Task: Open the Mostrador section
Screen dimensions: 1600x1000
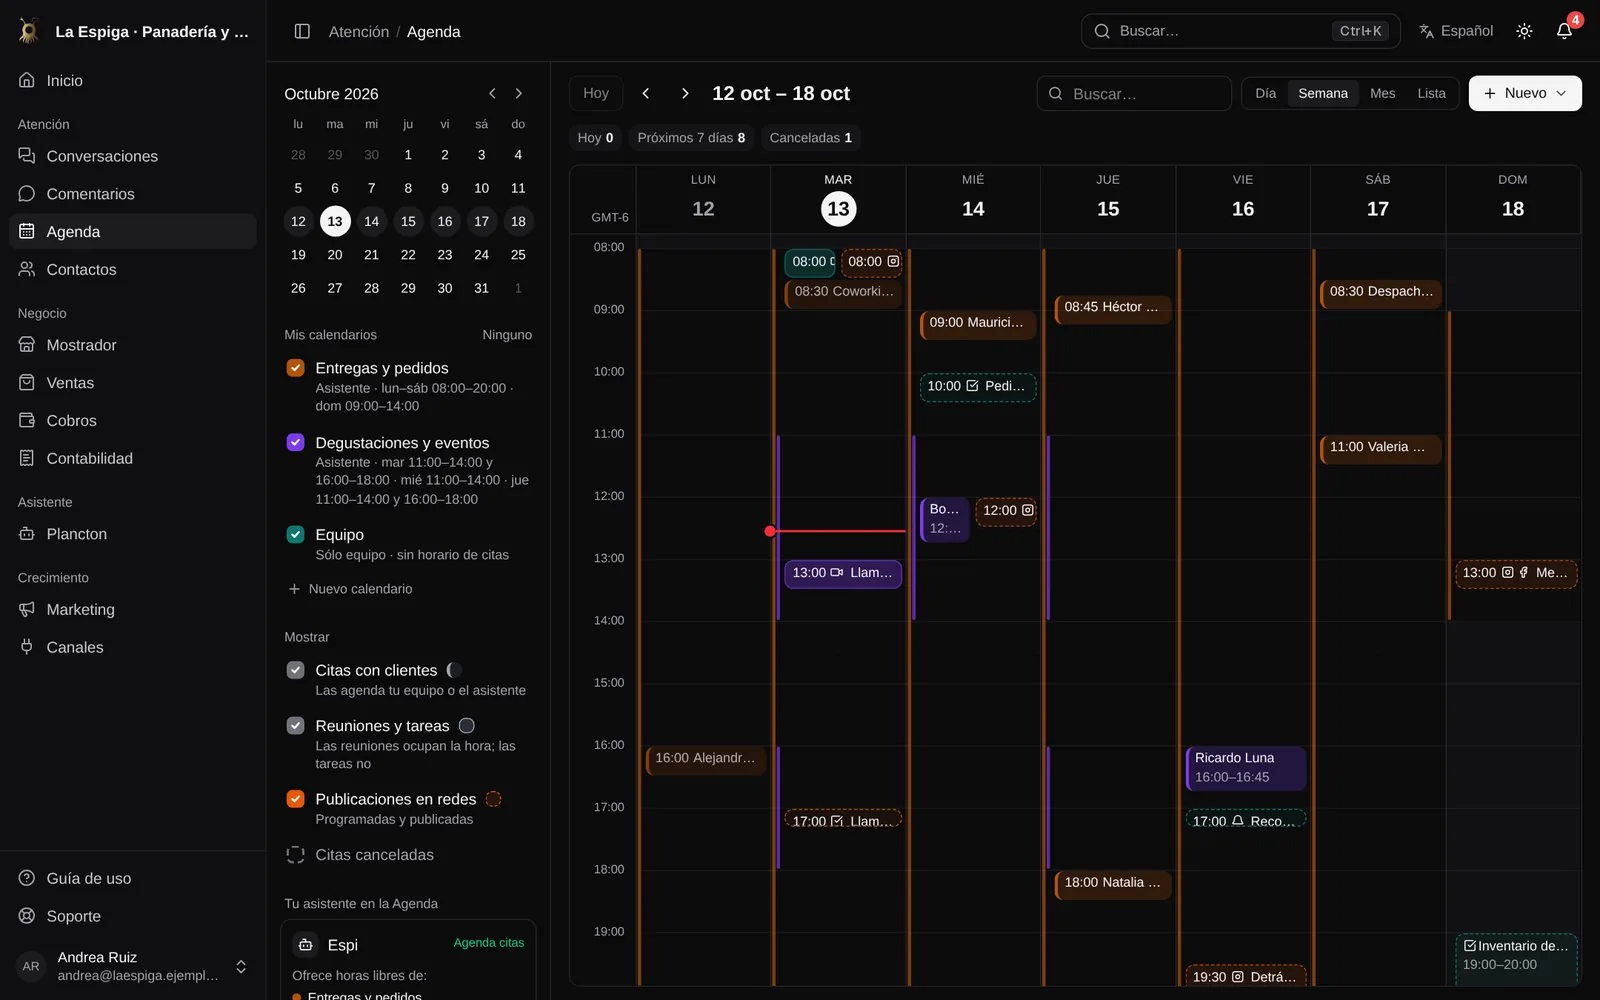Action: (132, 345)
